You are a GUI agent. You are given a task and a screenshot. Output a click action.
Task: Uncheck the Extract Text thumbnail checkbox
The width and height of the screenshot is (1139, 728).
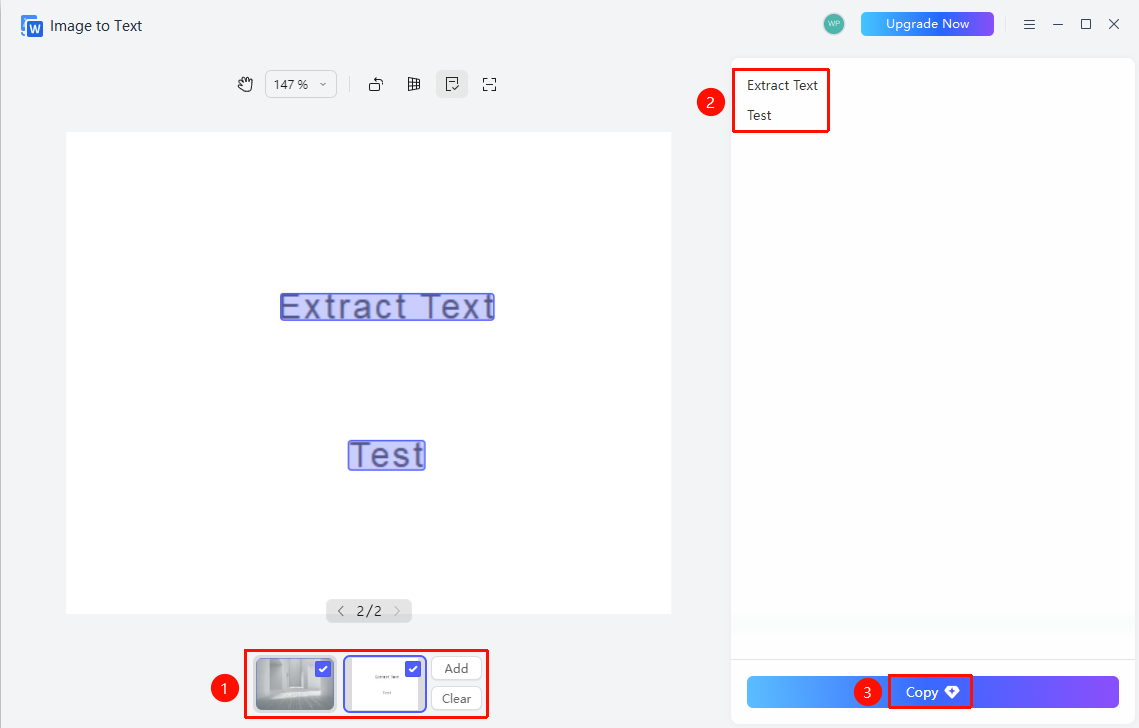coord(413,669)
